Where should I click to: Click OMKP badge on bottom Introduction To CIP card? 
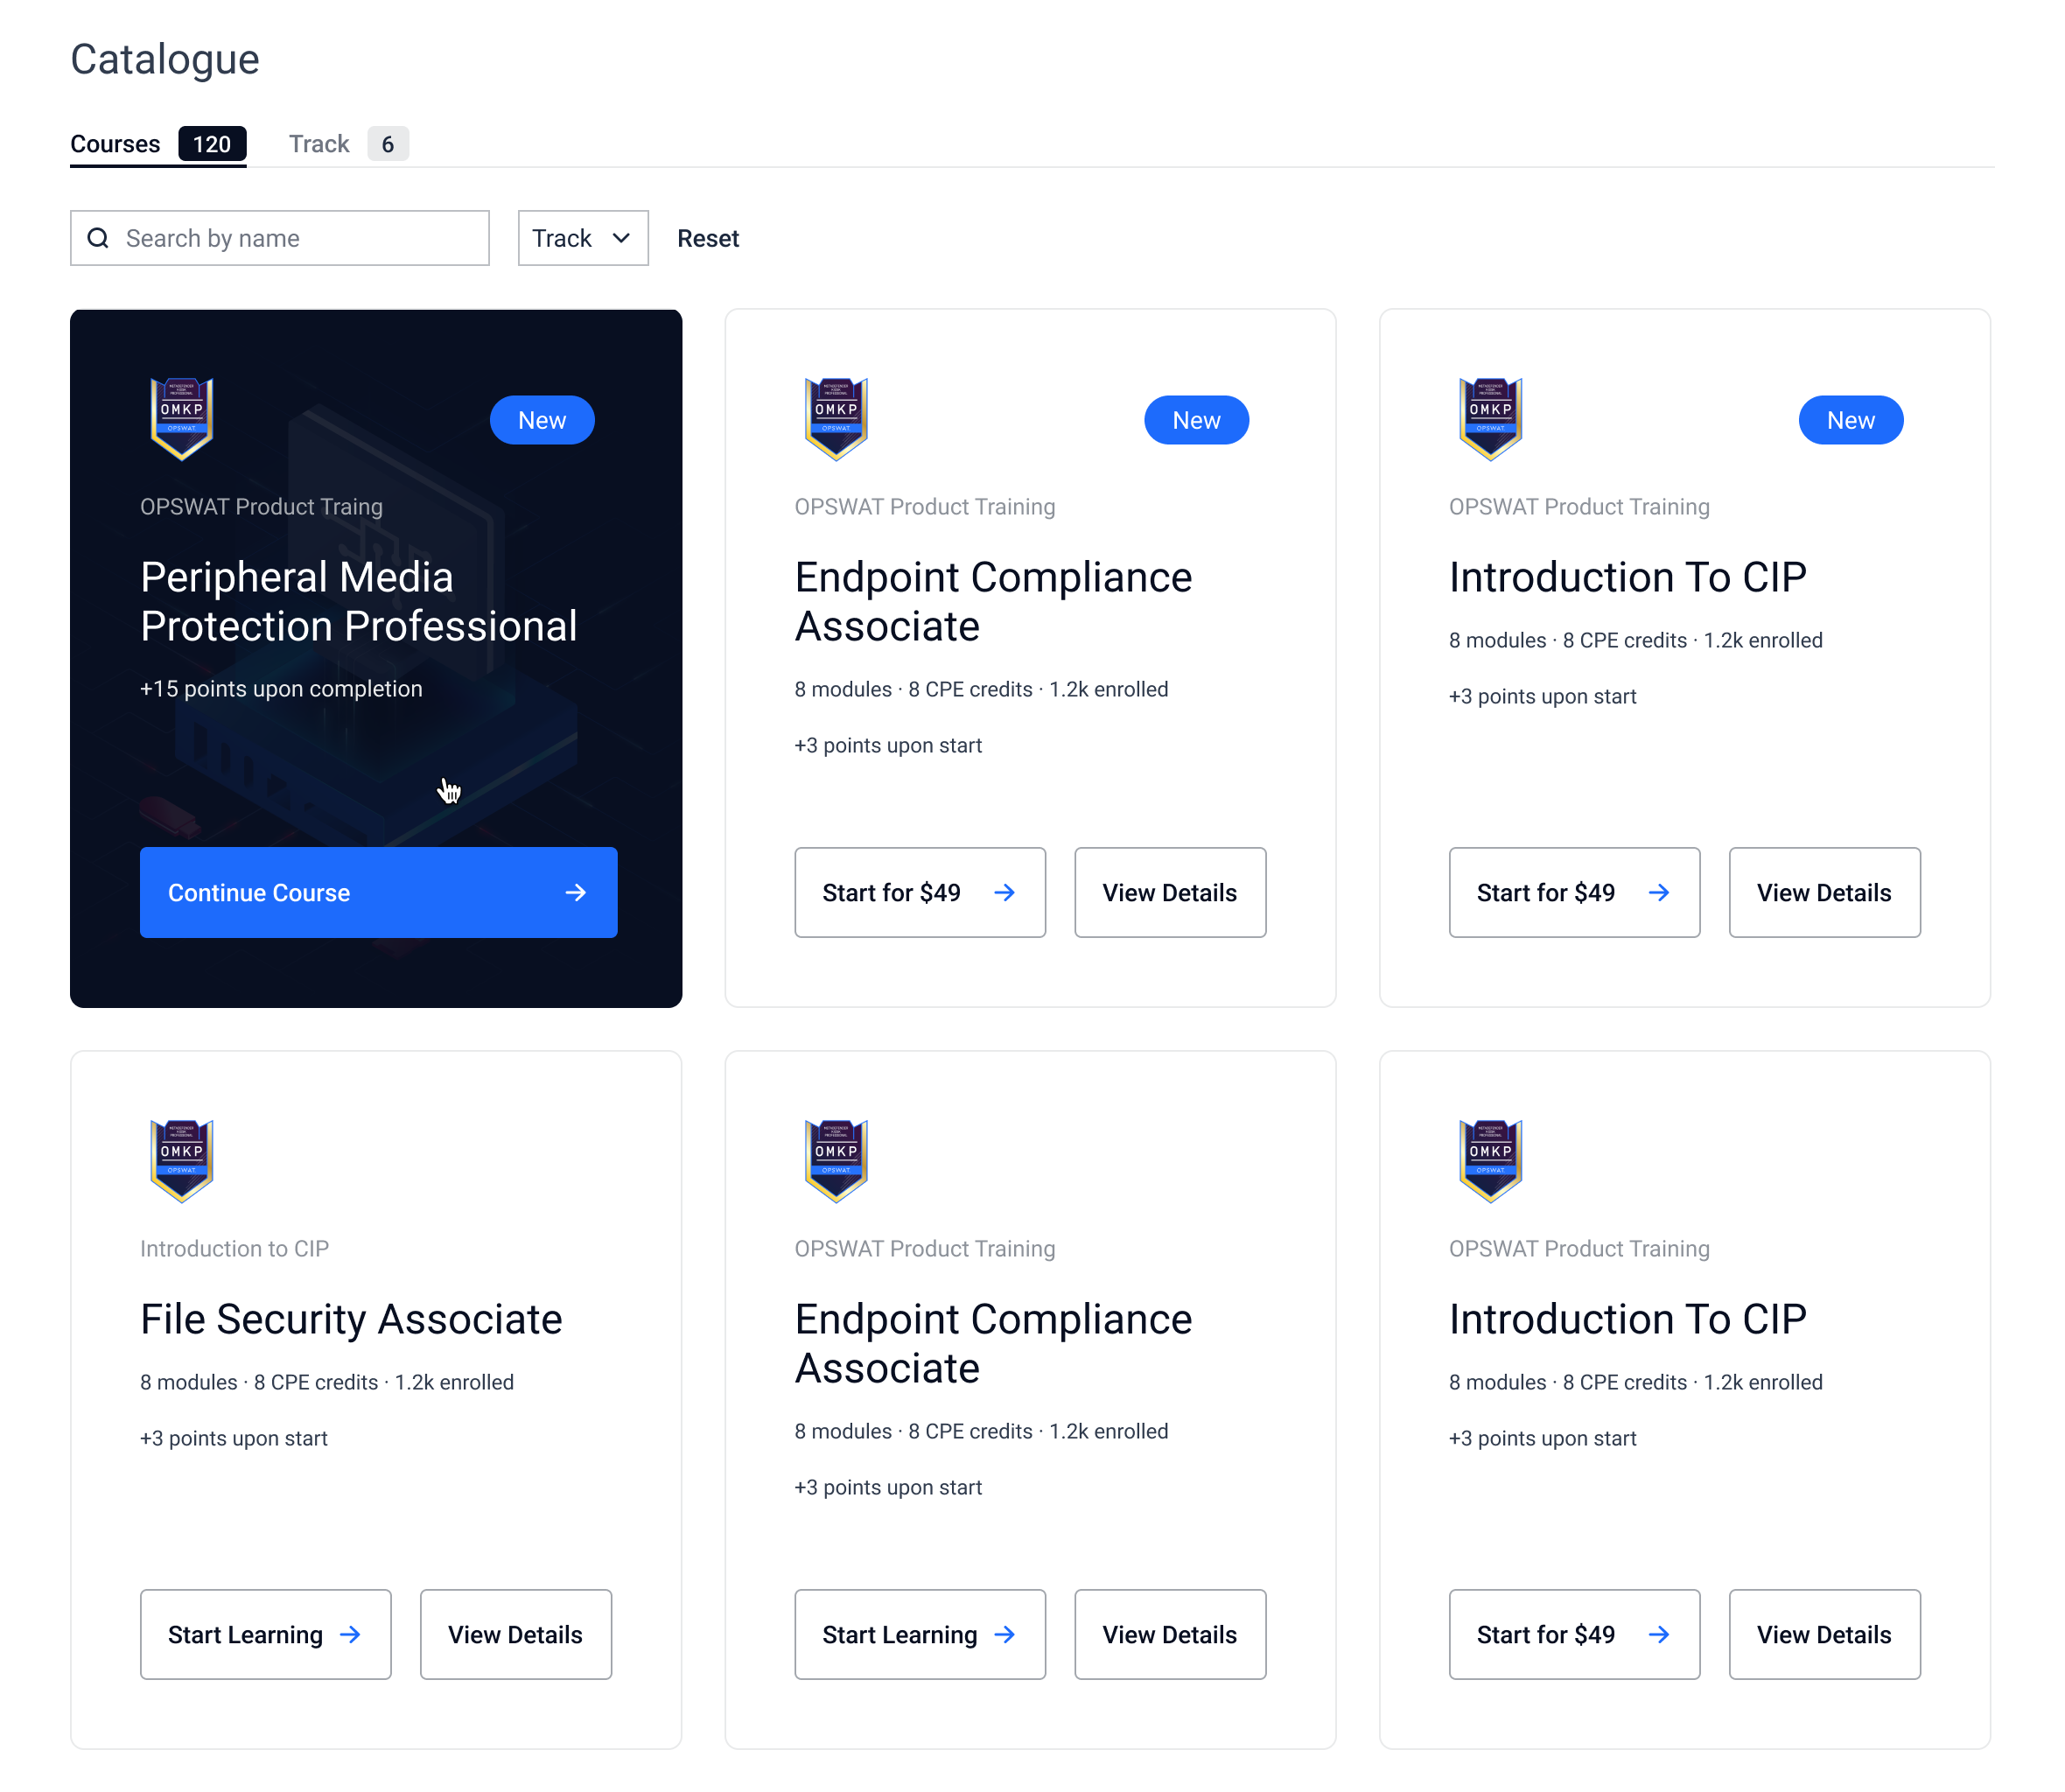pyautogui.click(x=1490, y=1161)
